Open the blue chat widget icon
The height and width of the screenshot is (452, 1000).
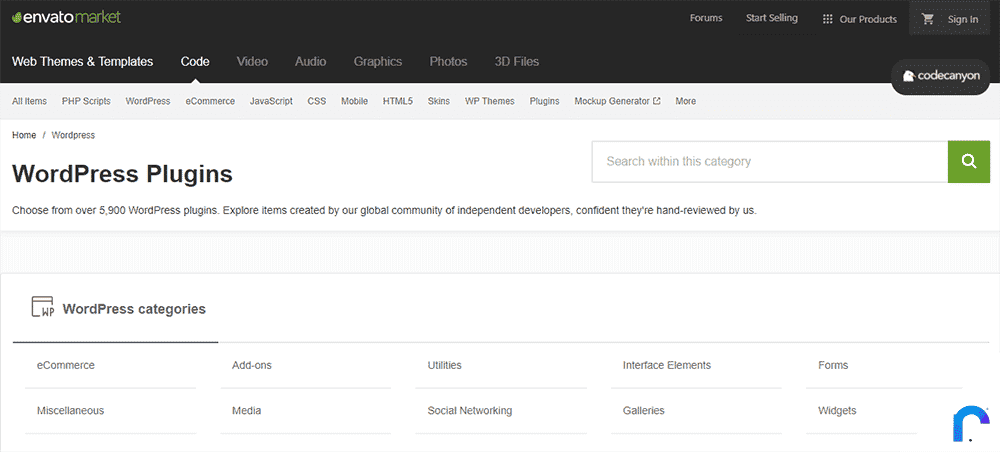[972, 423]
